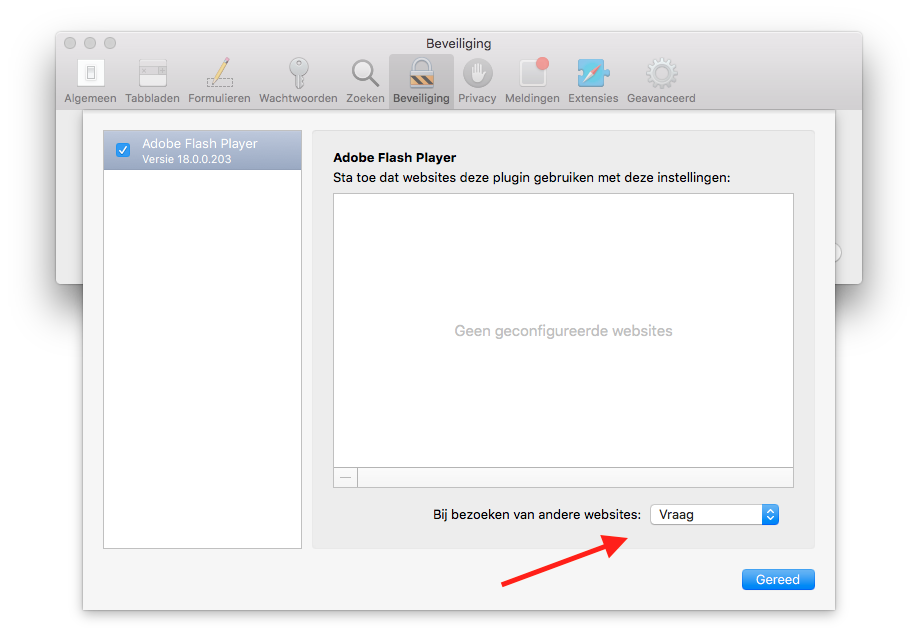
Task: Show the Meldingen notification settings
Action: pyautogui.click(x=533, y=80)
